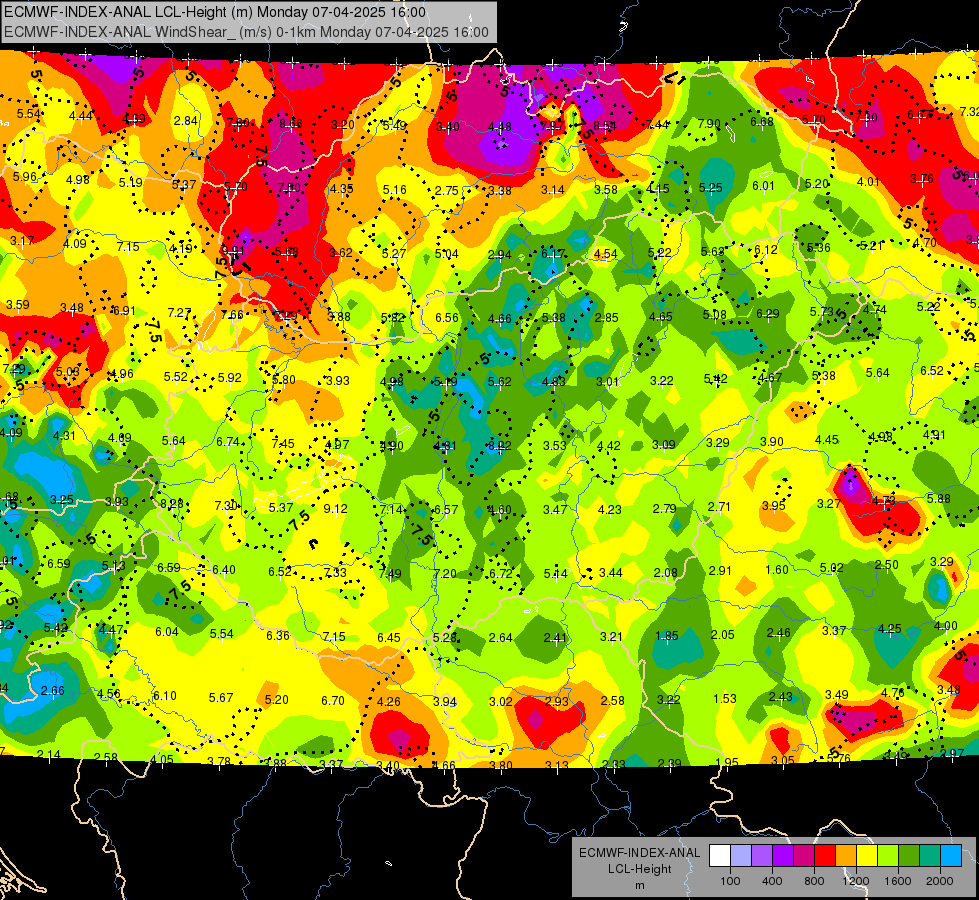979x900 pixels.
Task: Click the wind shear value 3.59
Action: [17, 305]
